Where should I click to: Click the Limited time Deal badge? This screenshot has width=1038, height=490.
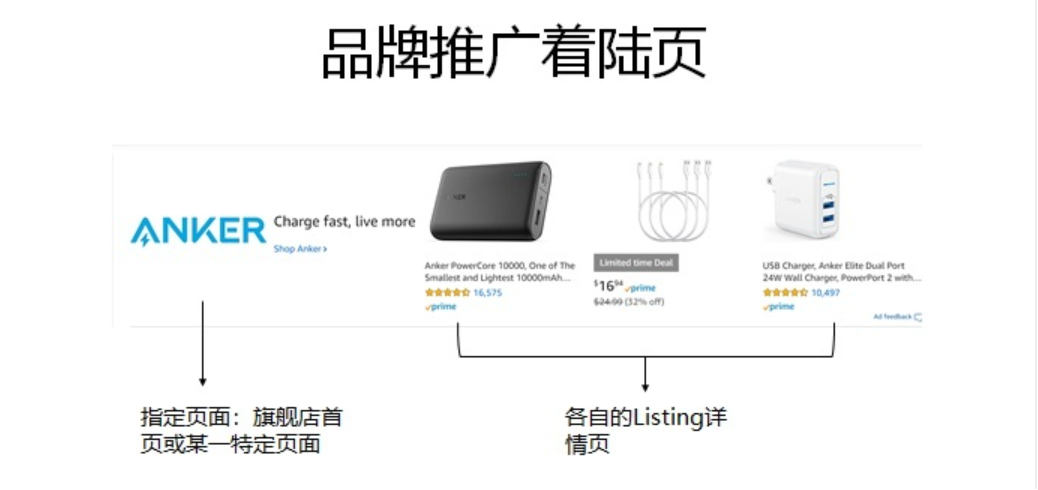[635, 262]
